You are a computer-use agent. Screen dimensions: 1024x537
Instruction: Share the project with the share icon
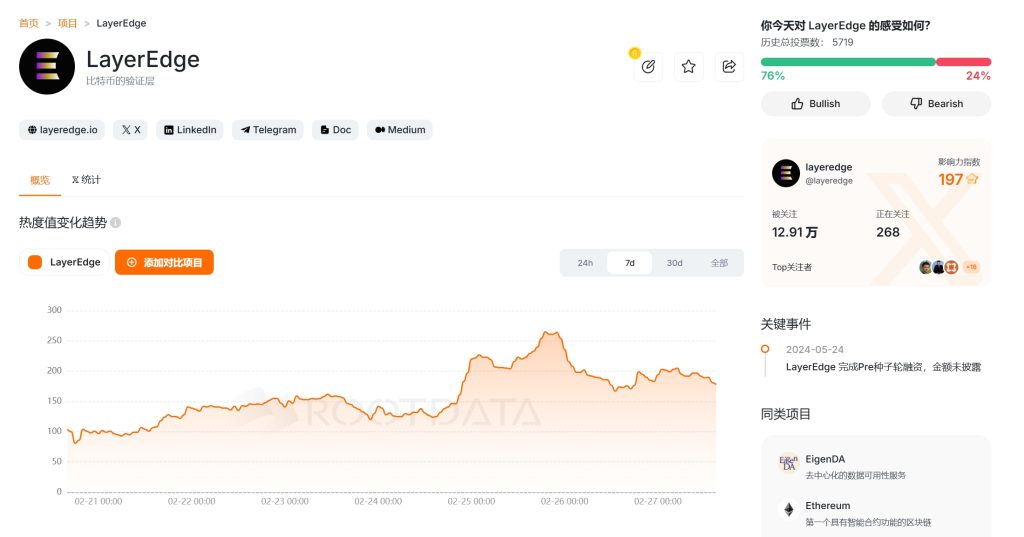729,66
